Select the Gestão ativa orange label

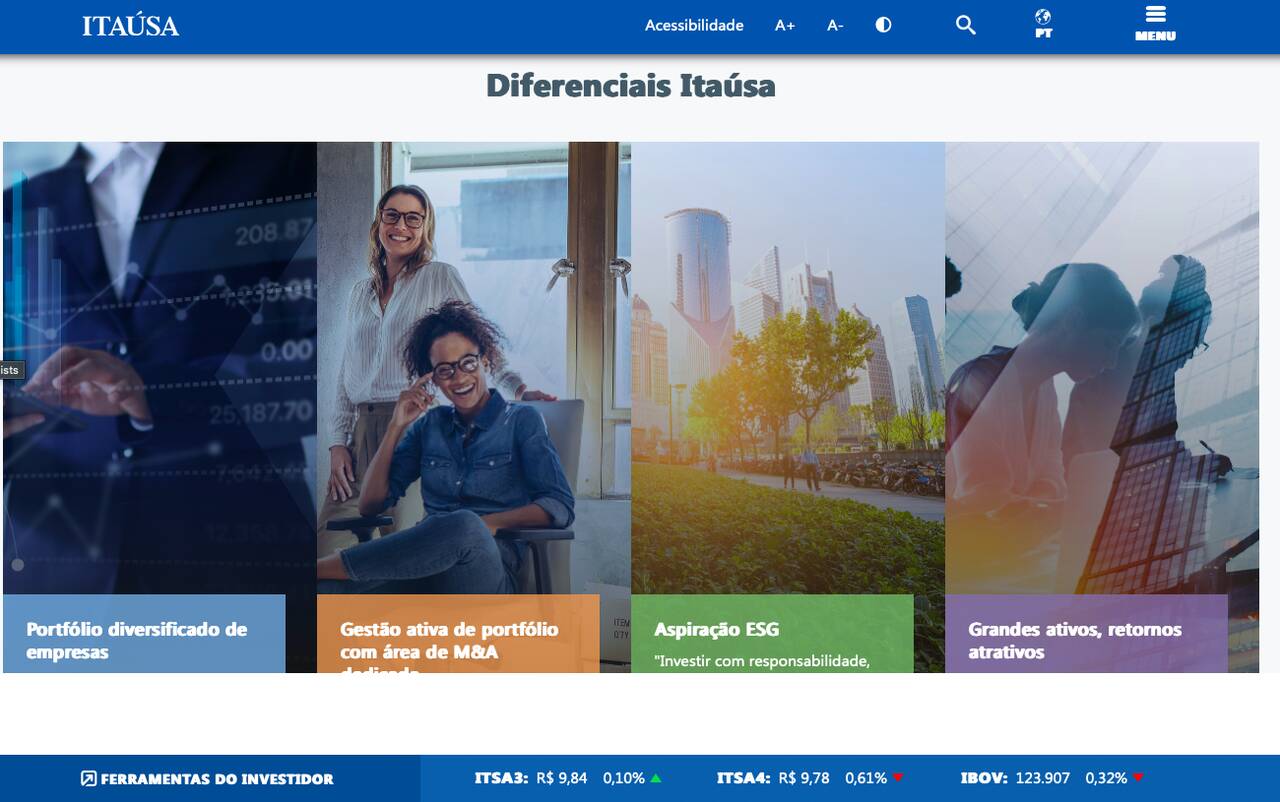(x=458, y=634)
